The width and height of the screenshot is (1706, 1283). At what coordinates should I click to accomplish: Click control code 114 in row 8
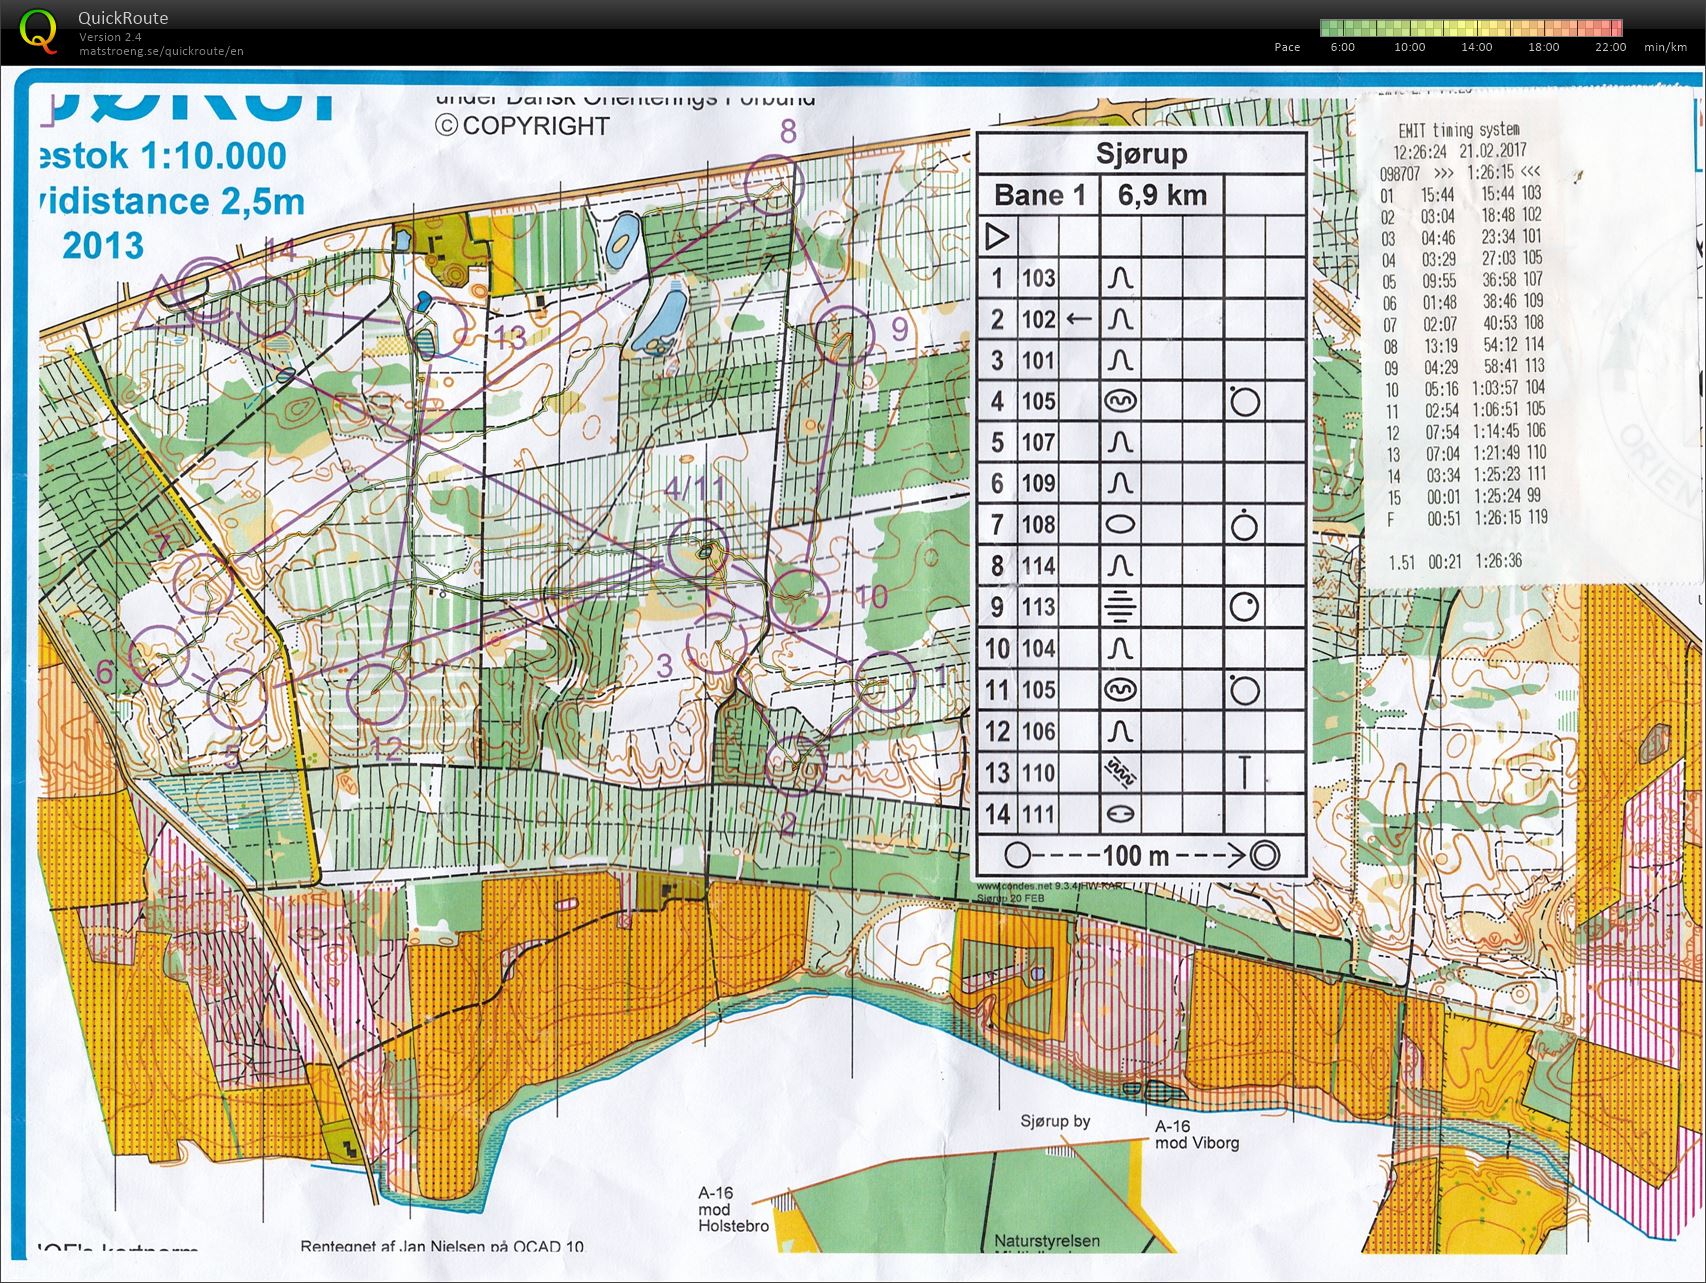[x=1038, y=566]
